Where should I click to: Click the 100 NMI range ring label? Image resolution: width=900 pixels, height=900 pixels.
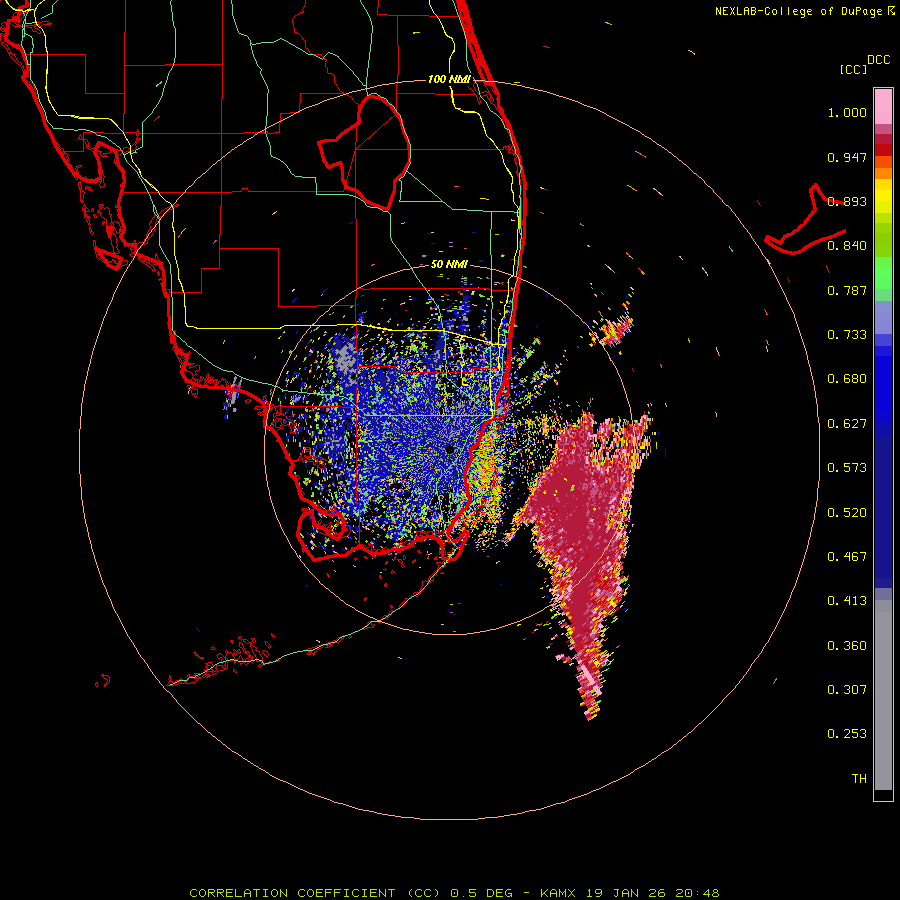[449, 79]
